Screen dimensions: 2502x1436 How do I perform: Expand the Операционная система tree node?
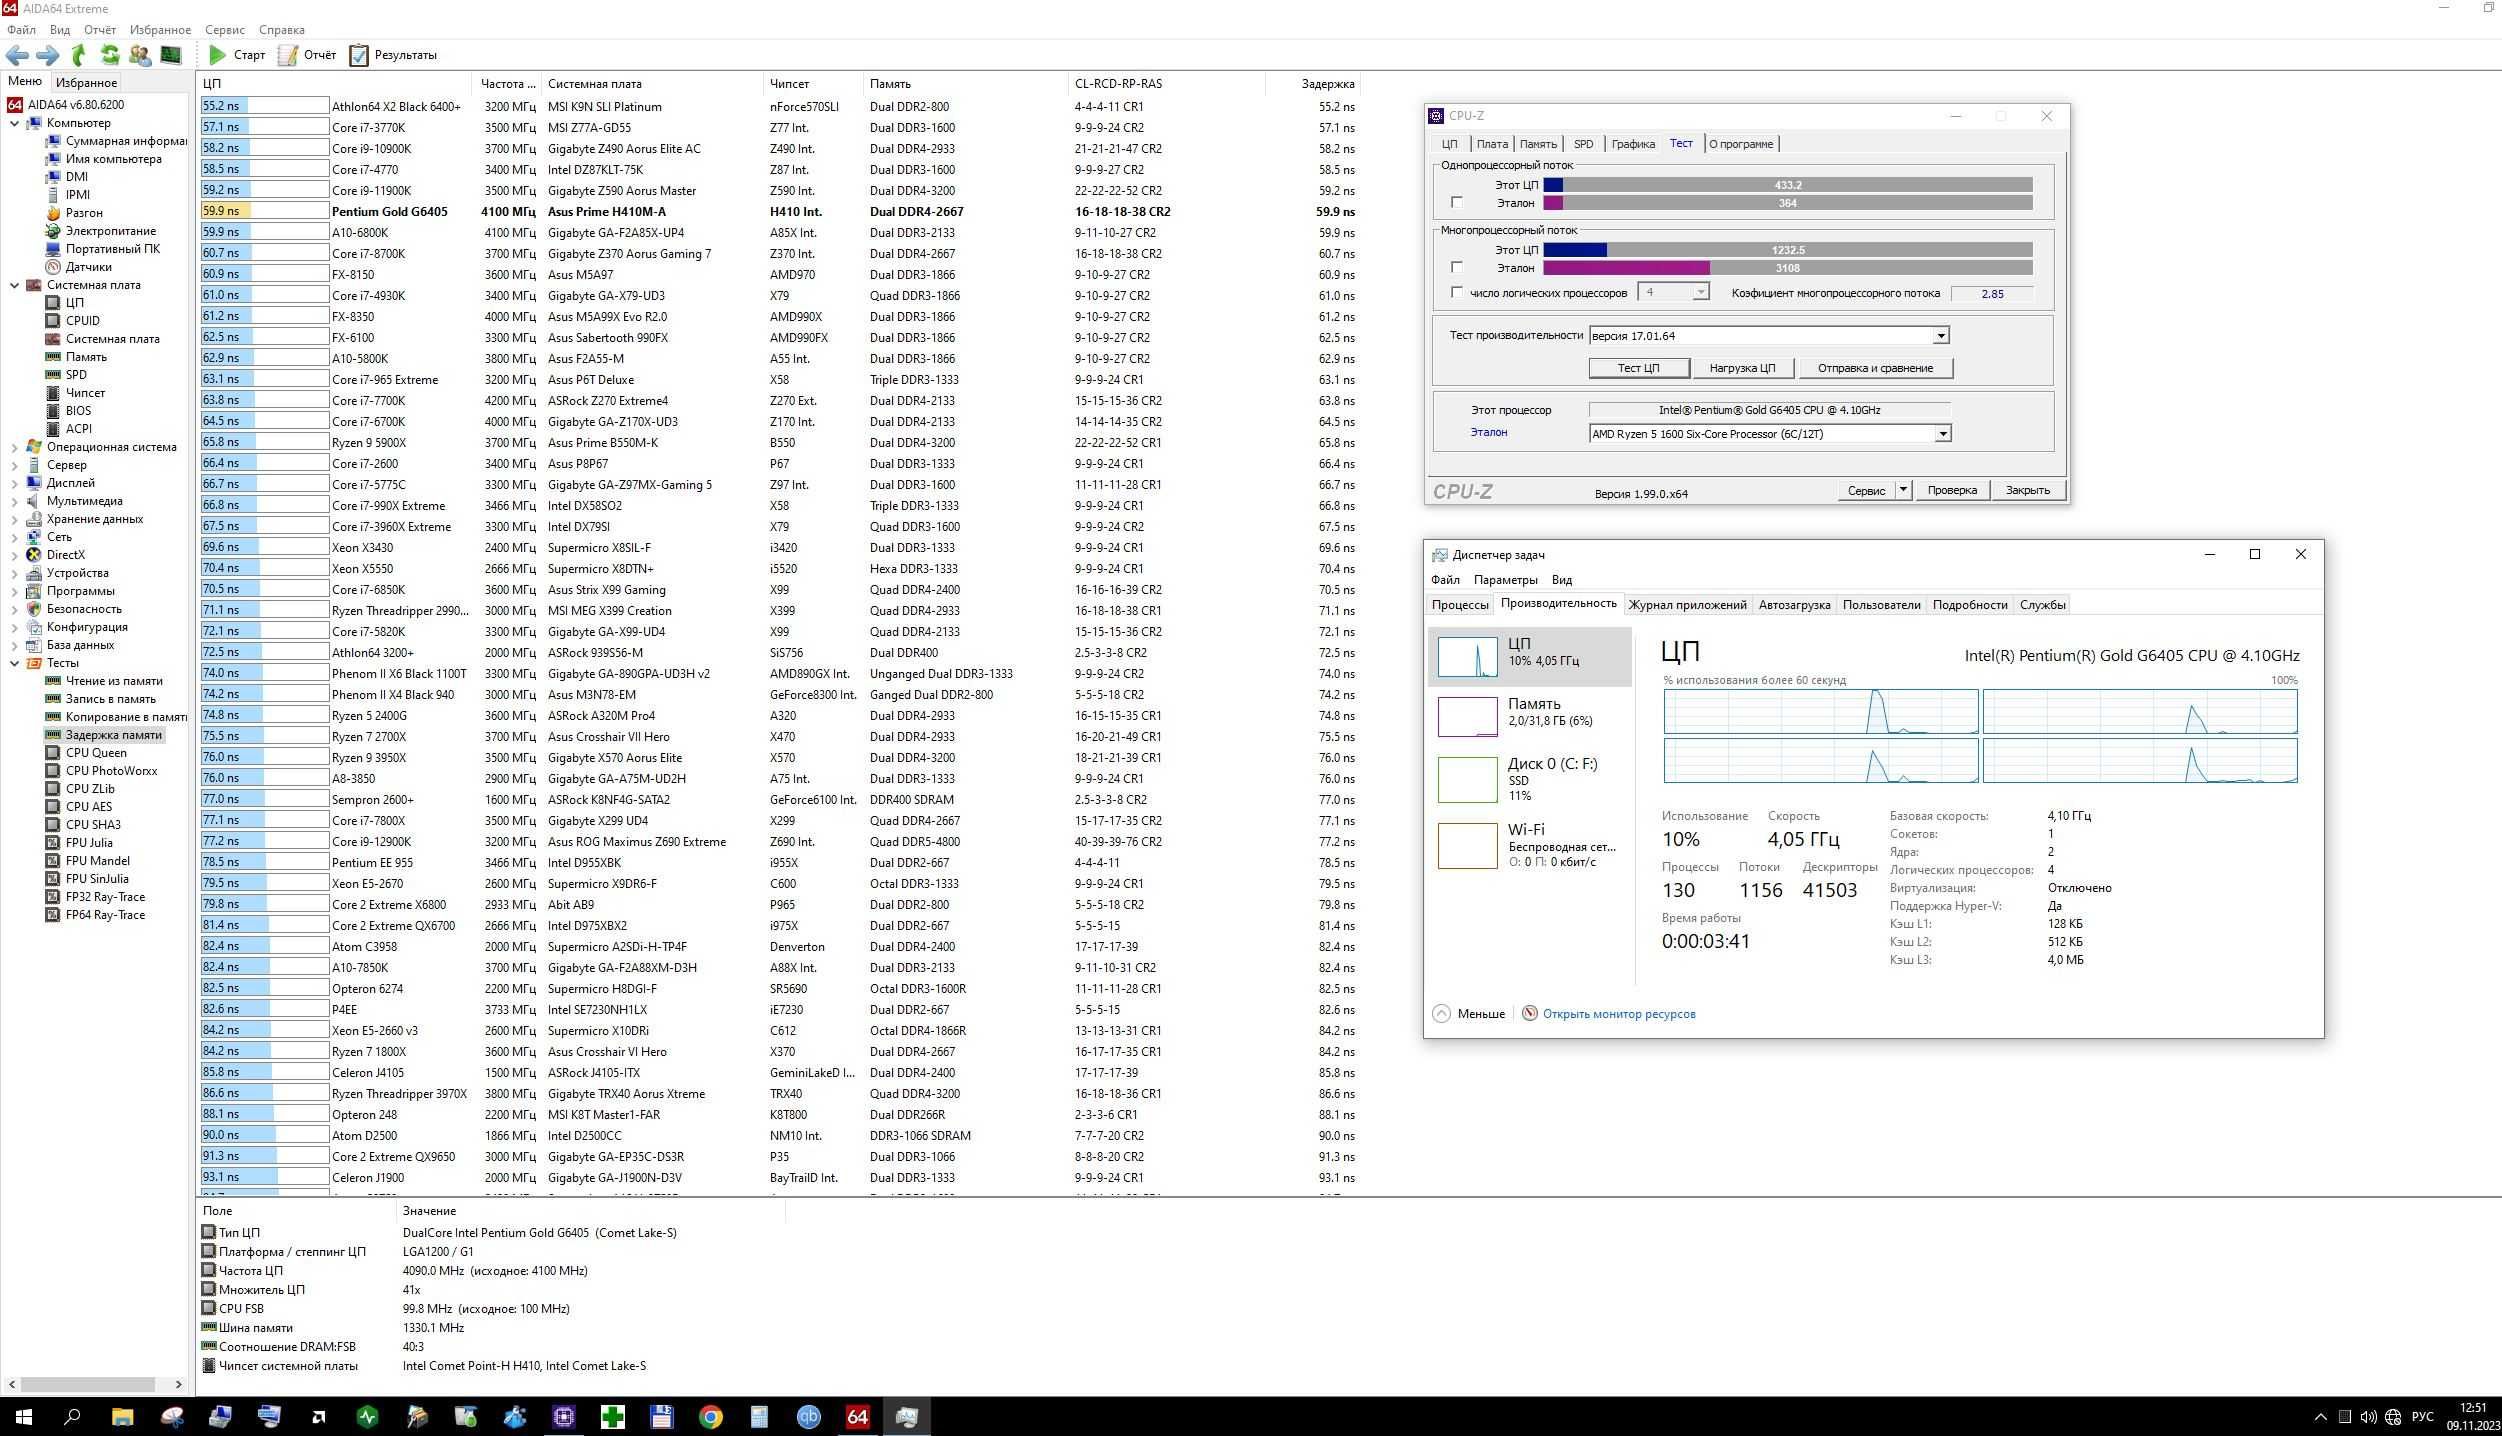pos(14,447)
